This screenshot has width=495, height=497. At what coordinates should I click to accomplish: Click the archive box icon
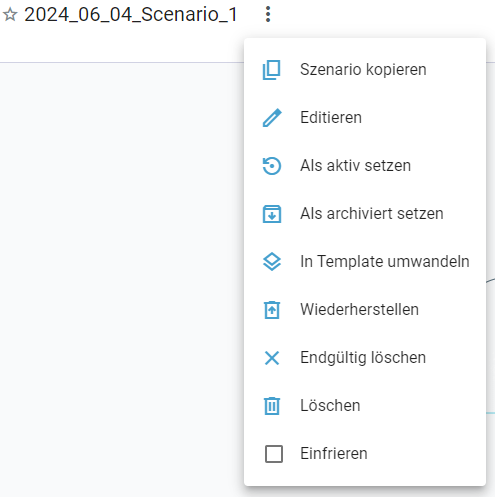(272, 214)
